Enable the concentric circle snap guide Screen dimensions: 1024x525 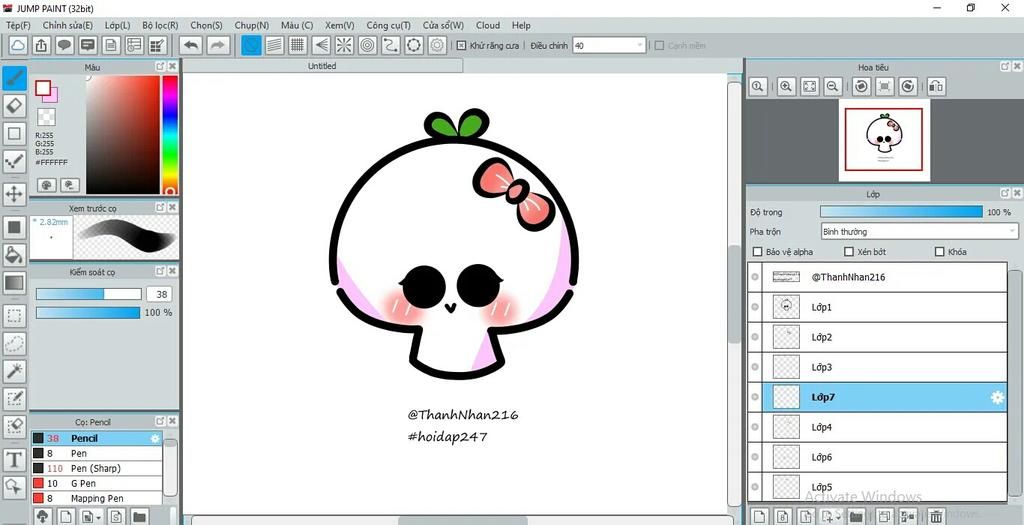pos(367,45)
